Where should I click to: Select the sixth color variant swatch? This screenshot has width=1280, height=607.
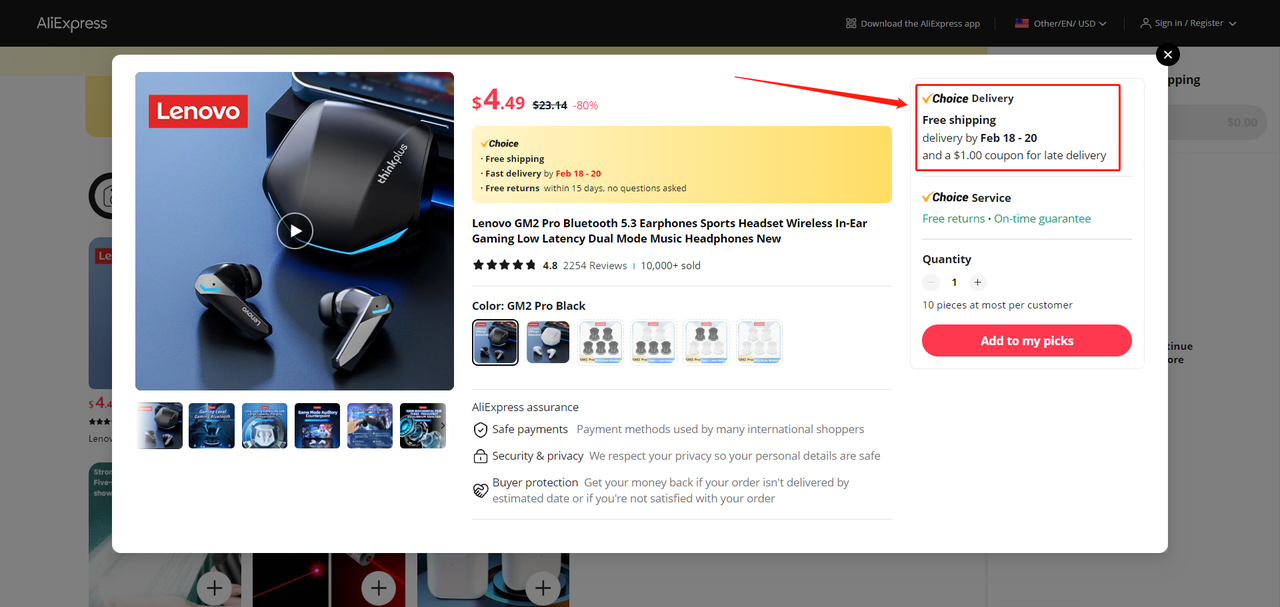[x=759, y=342]
